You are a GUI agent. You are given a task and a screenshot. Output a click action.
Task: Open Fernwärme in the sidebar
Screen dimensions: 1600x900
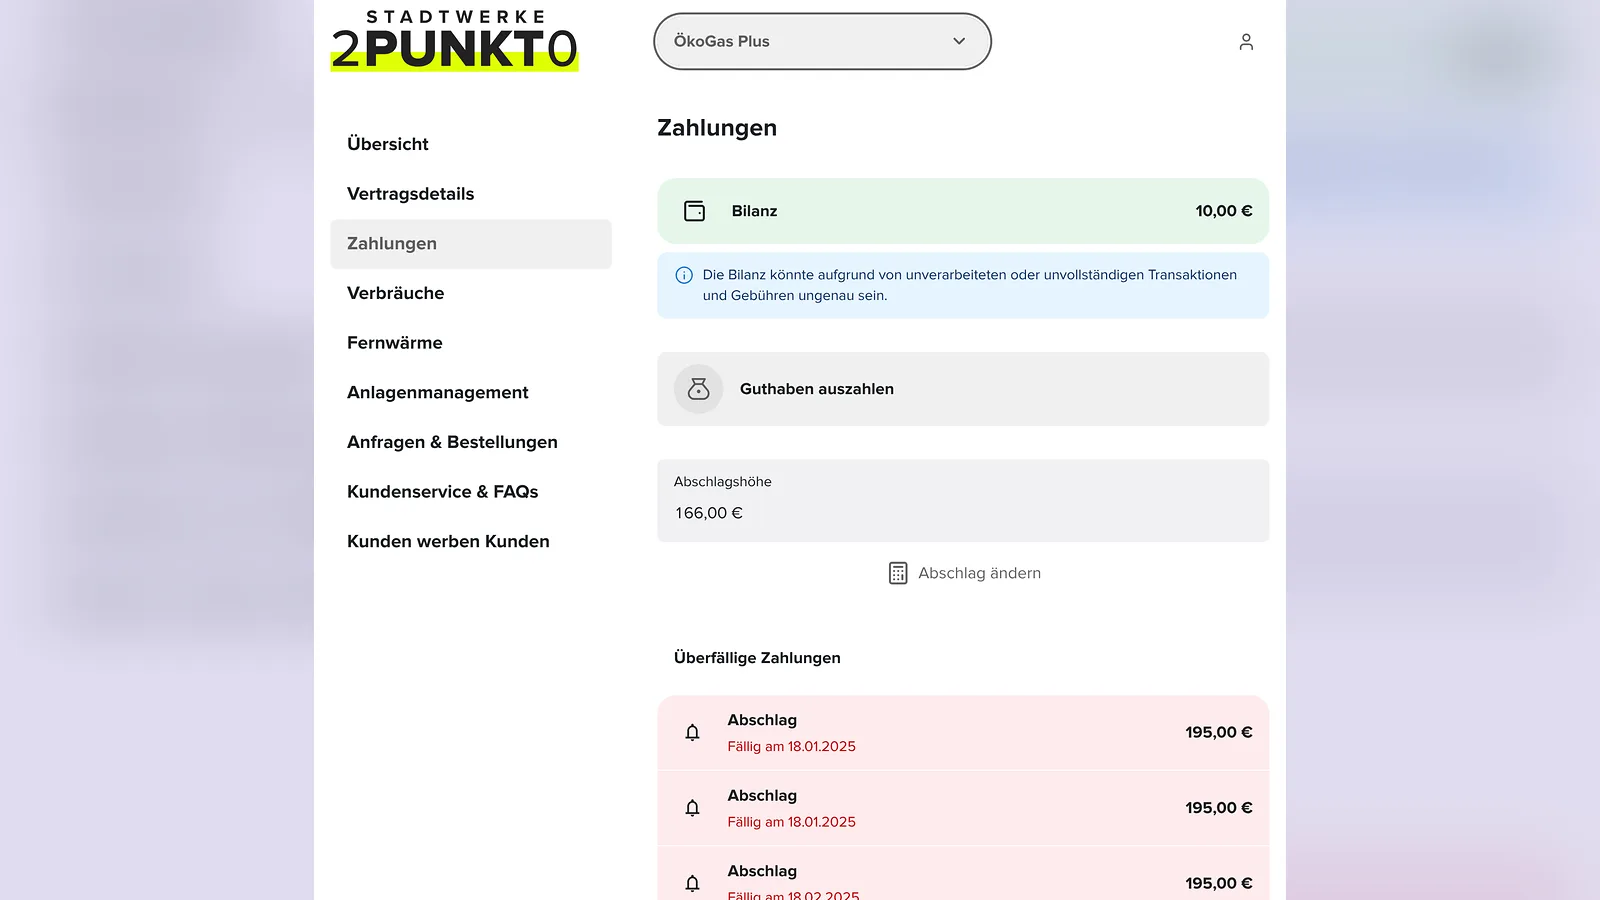coord(395,343)
